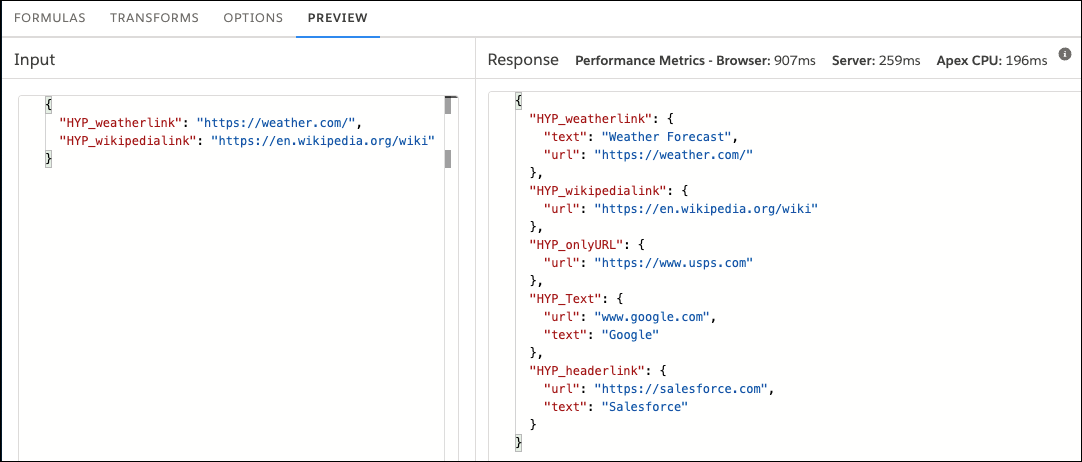The image size is (1082, 462).
Task: Click the "https://www.usps.com" value
Action: click(673, 262)
